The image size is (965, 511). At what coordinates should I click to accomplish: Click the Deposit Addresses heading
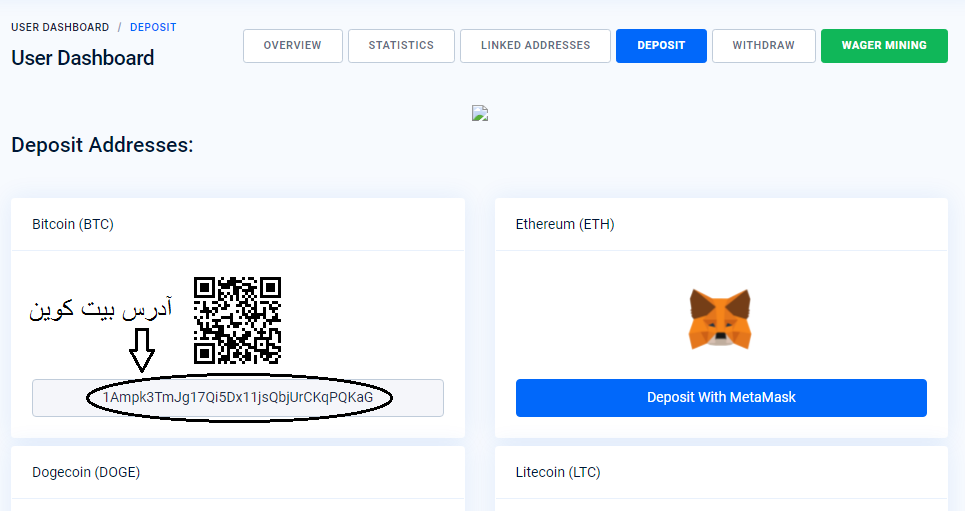[x=102, y=145]
